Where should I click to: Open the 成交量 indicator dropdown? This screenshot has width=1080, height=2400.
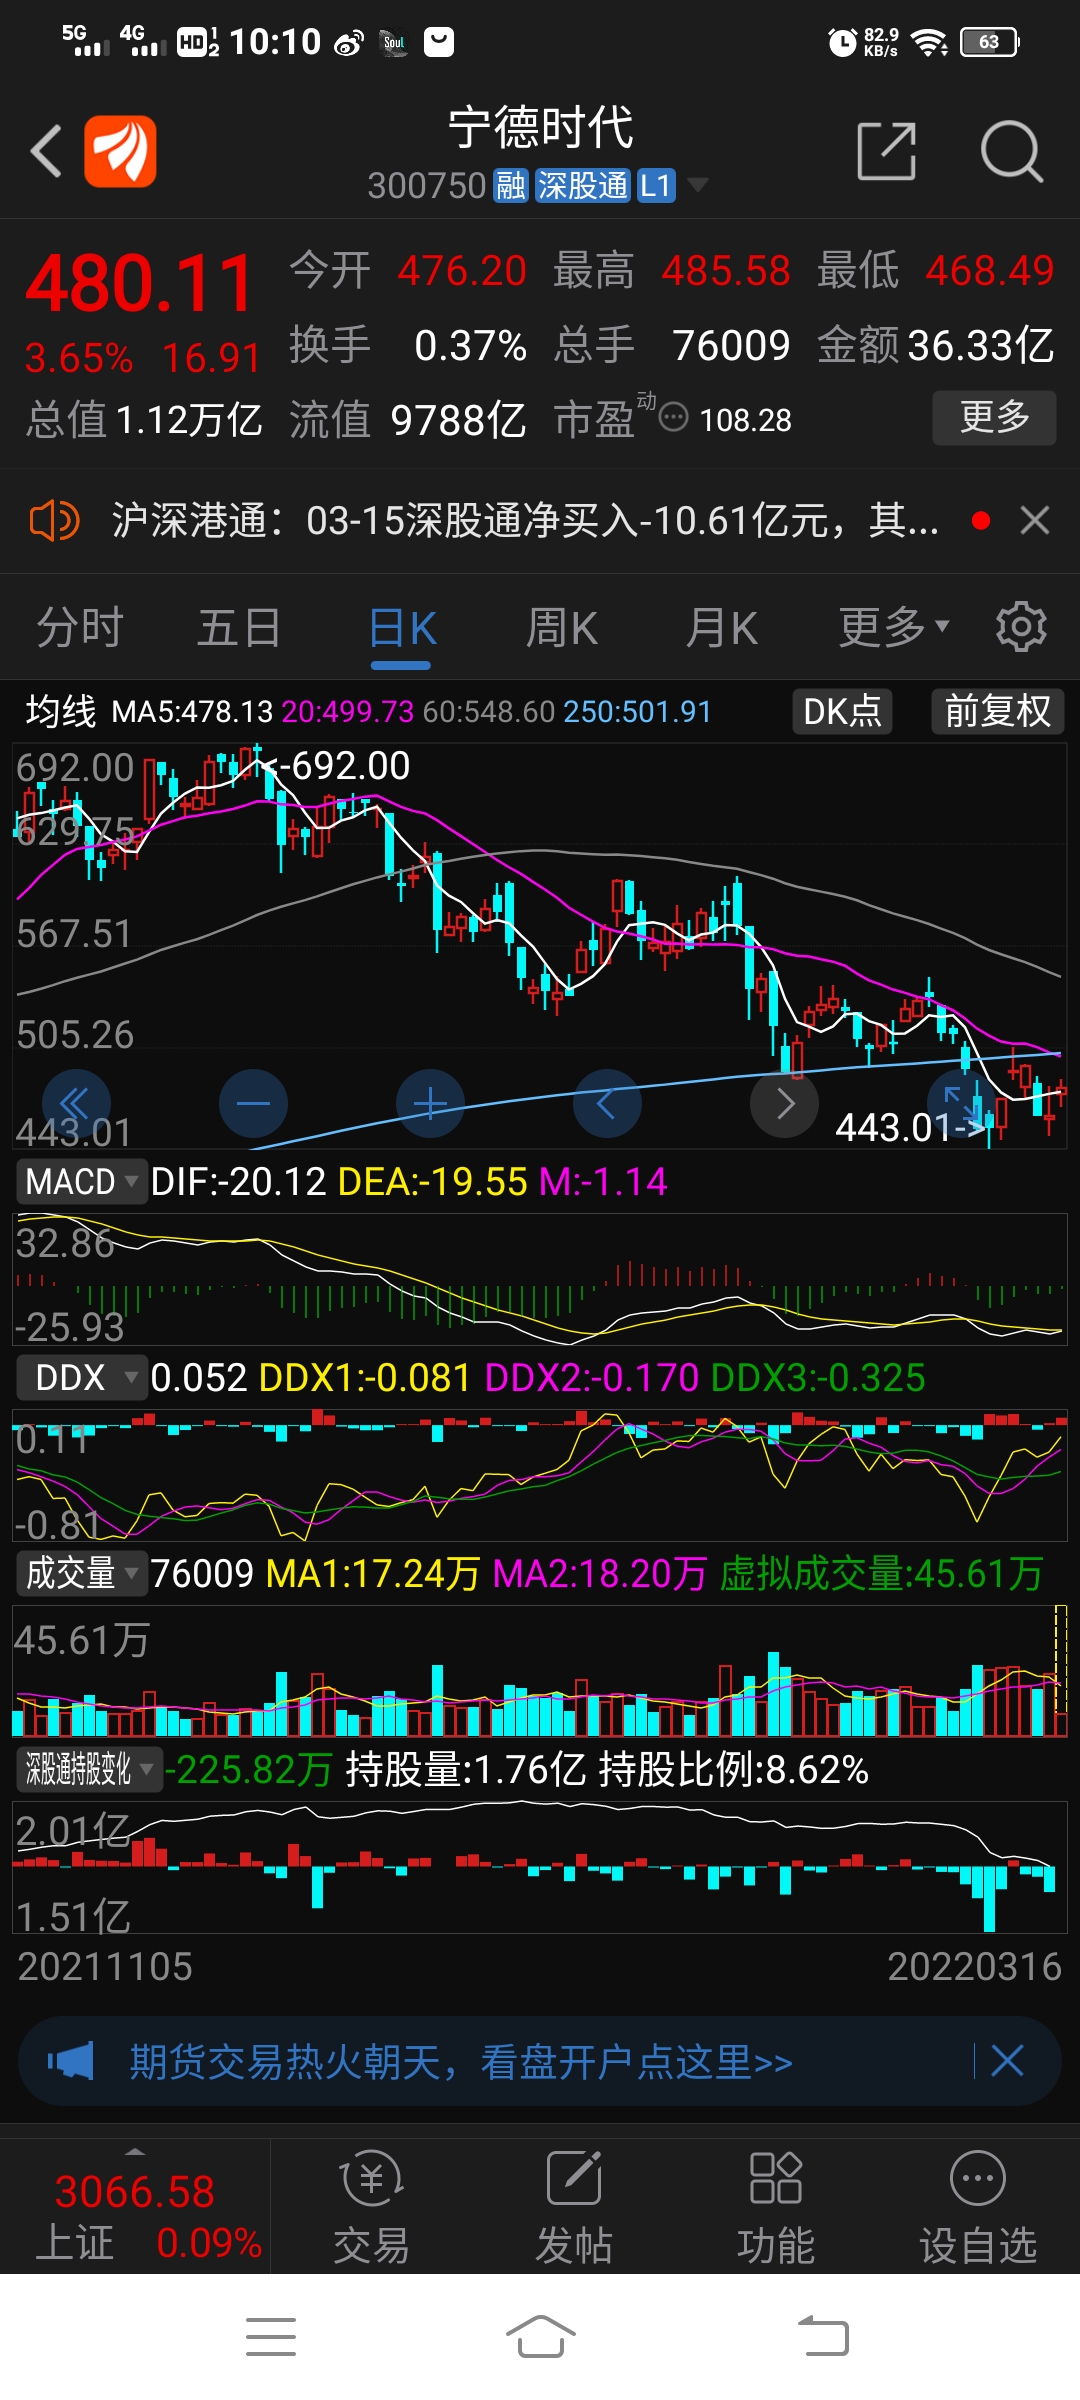[x=81, y=1573]
